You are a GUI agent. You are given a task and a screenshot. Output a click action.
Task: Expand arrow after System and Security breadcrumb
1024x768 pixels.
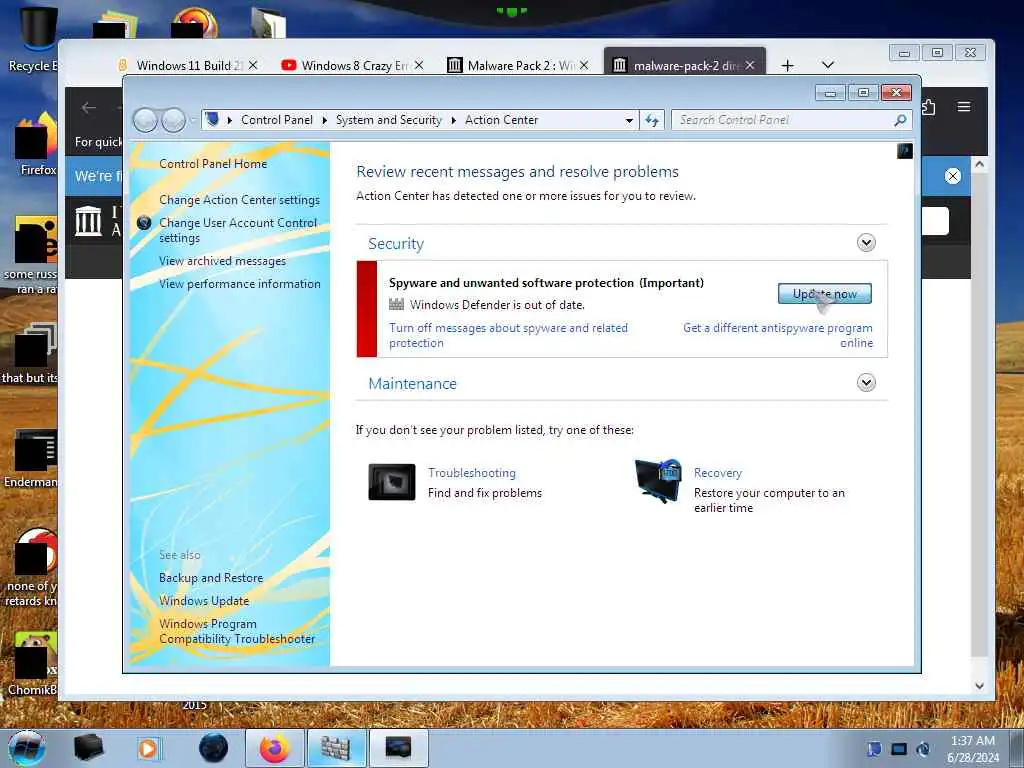point(453,120)
